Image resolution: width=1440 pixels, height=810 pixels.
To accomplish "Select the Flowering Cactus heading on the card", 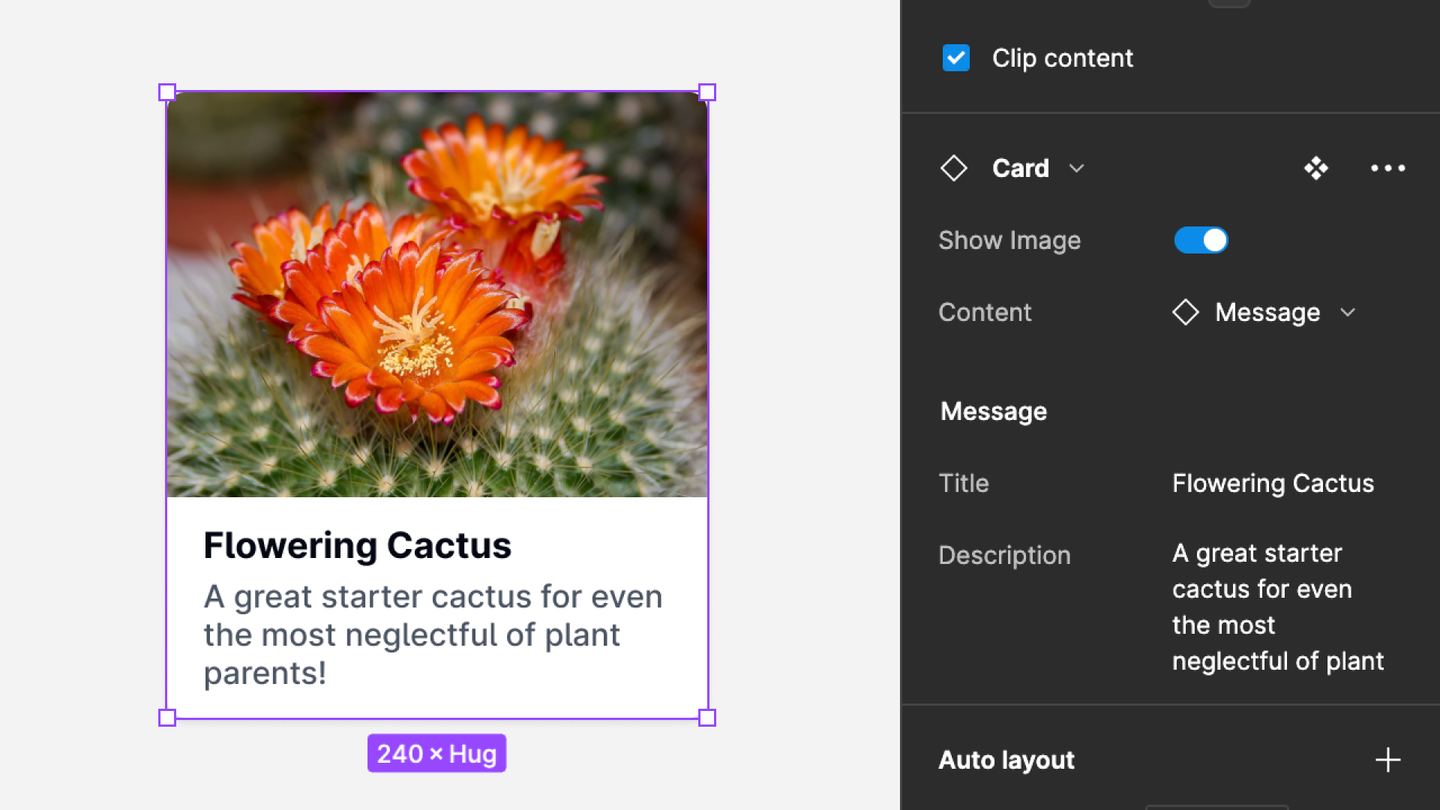I will click(x=357, y=546).
